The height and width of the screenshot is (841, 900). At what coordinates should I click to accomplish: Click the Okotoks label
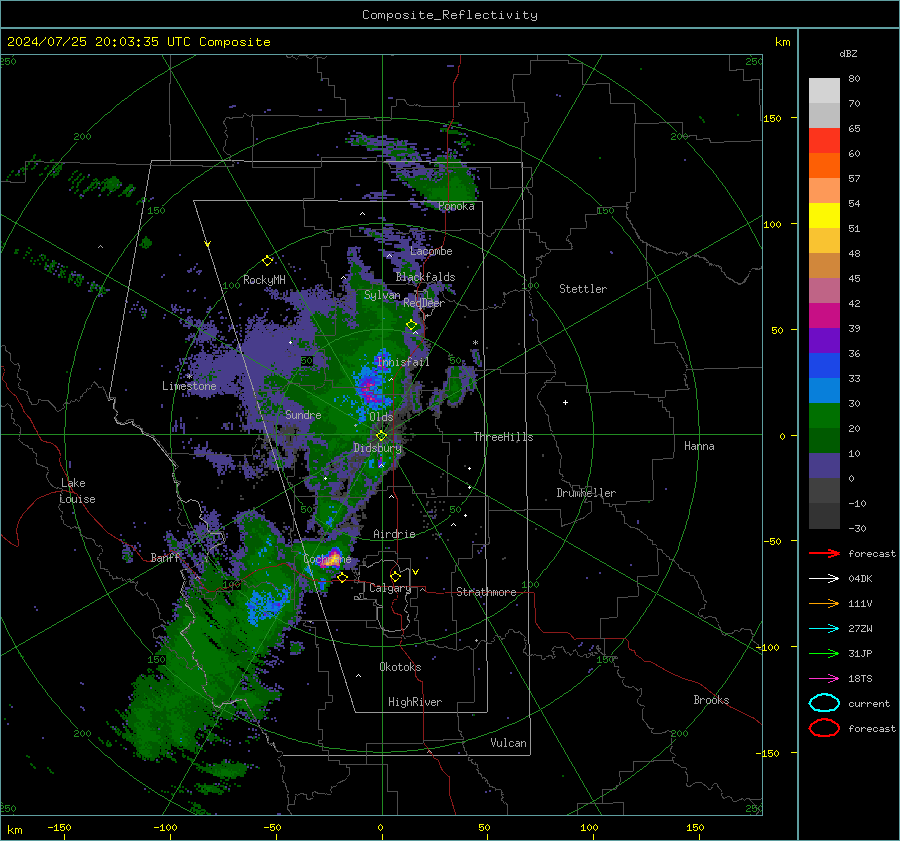[x=400, y=667]
